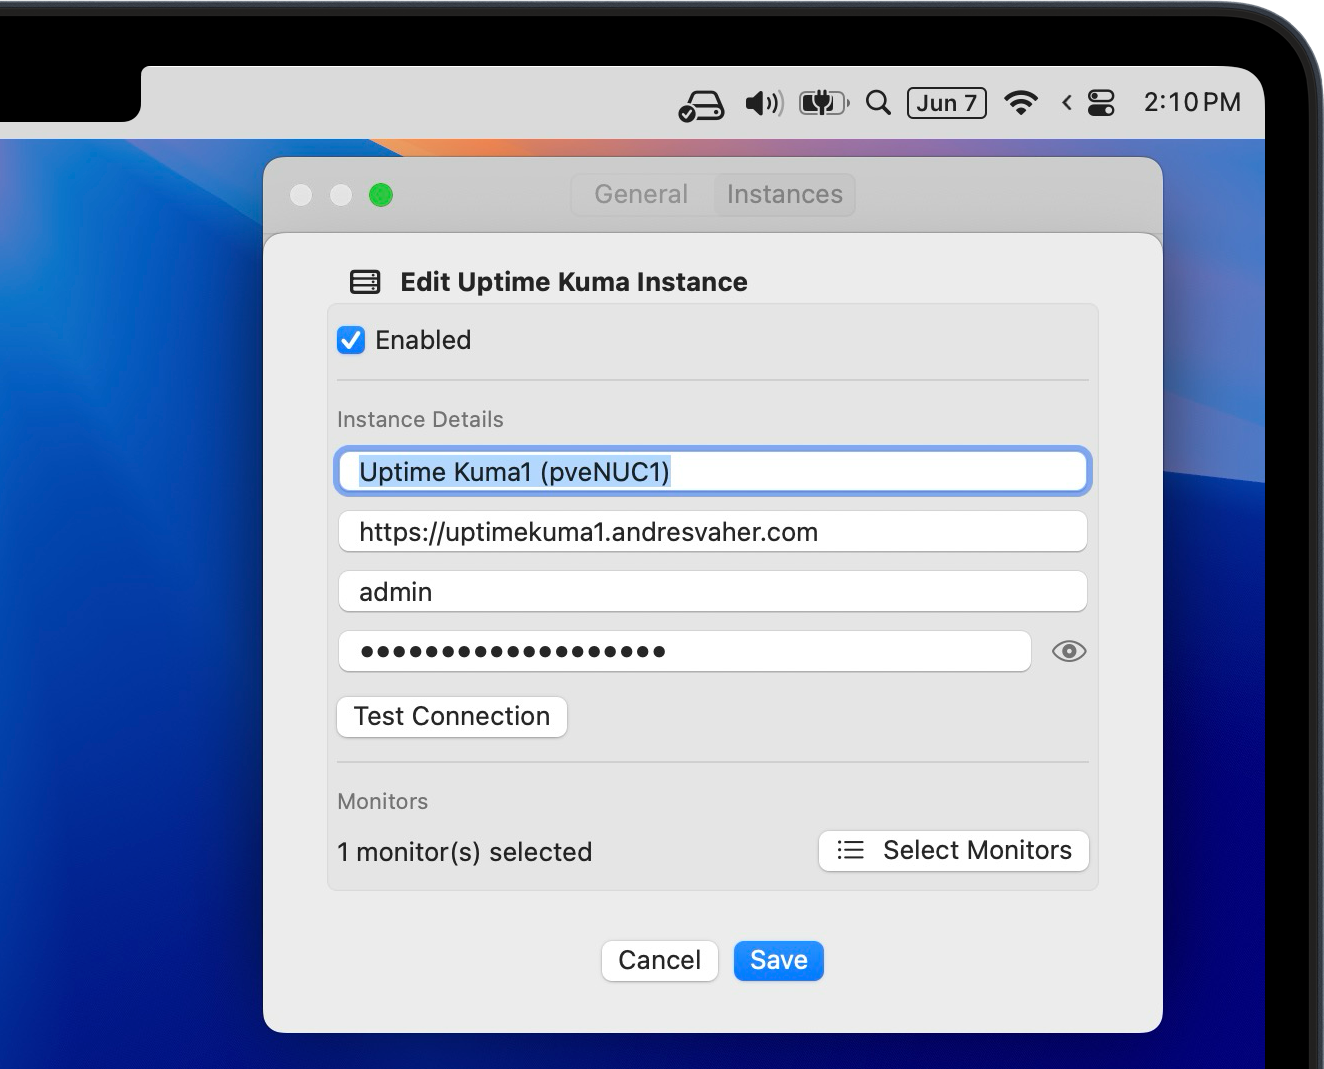Click the Test Connection button
Image resolution: width=1324 pixels, height=1069 pixels.
tap(452, 717)
